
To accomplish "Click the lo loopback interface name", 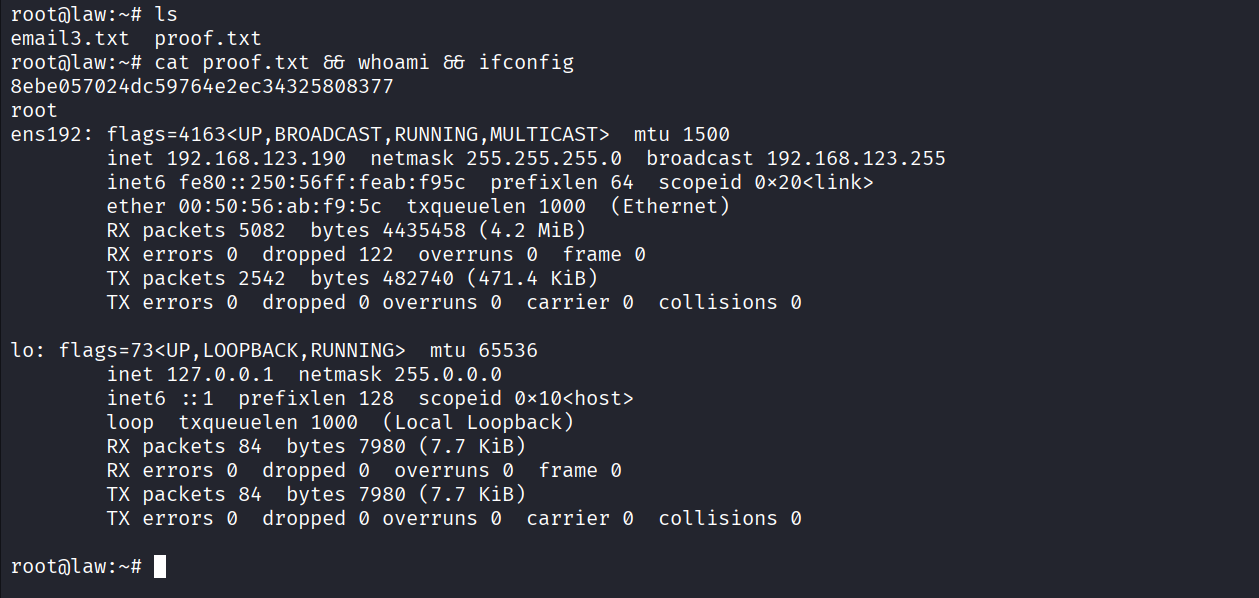I will click(23, 351).
